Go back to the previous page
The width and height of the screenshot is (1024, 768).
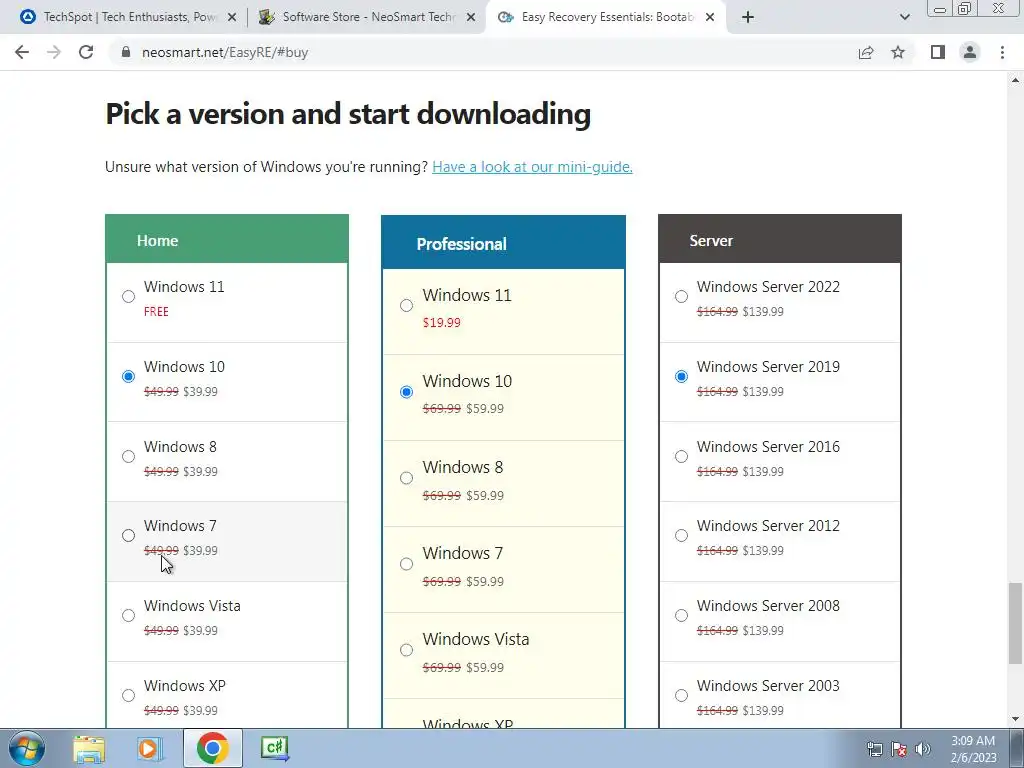[22, 52]
